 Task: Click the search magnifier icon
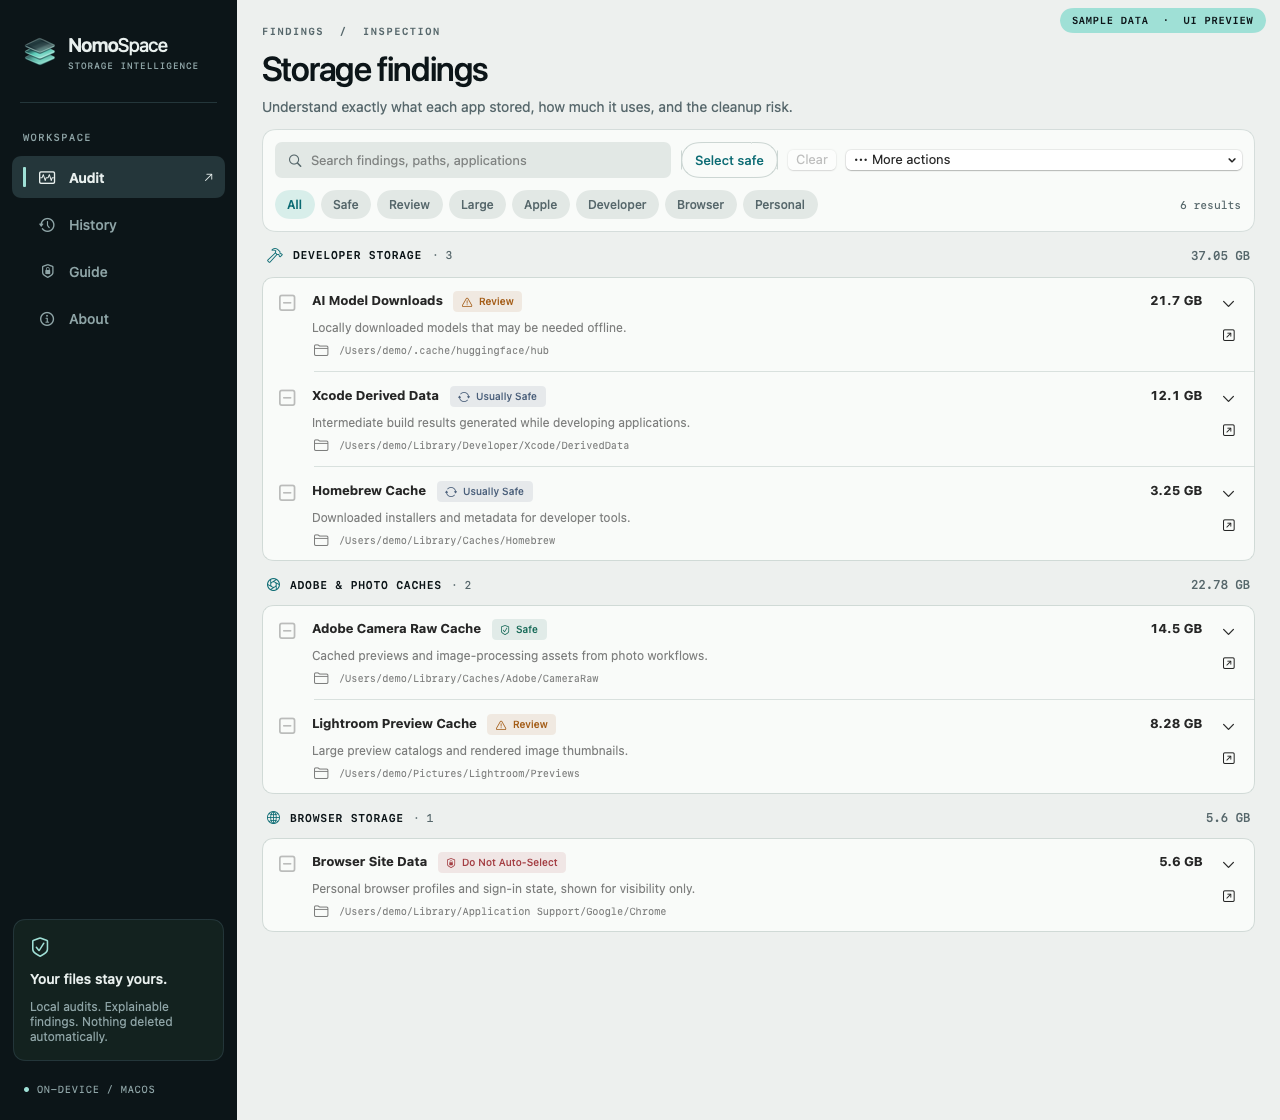click(295, 160)
